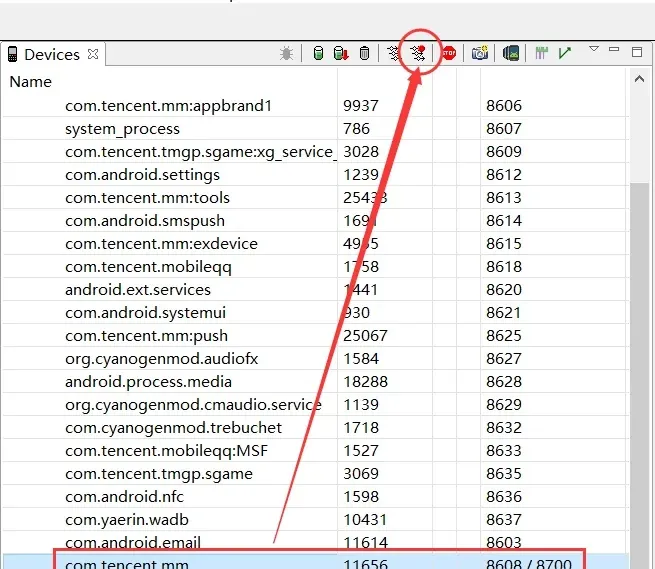Click the Update Threads icon

pos(393,53)
